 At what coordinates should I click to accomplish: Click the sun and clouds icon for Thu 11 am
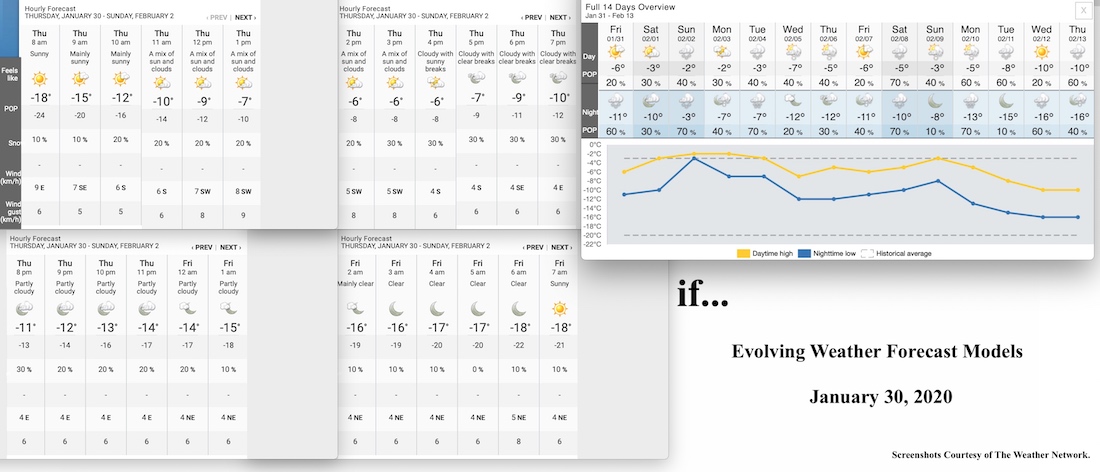tap(162, 83)
